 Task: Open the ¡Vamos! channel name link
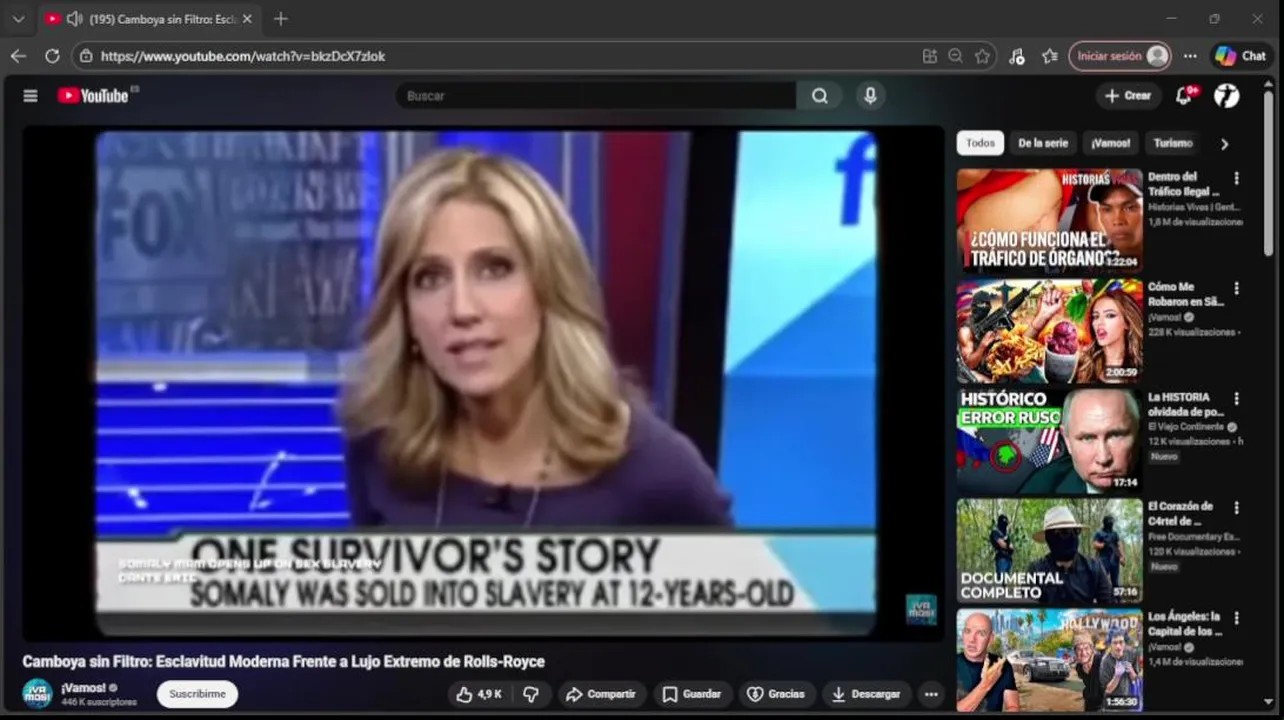click(83, 688)
